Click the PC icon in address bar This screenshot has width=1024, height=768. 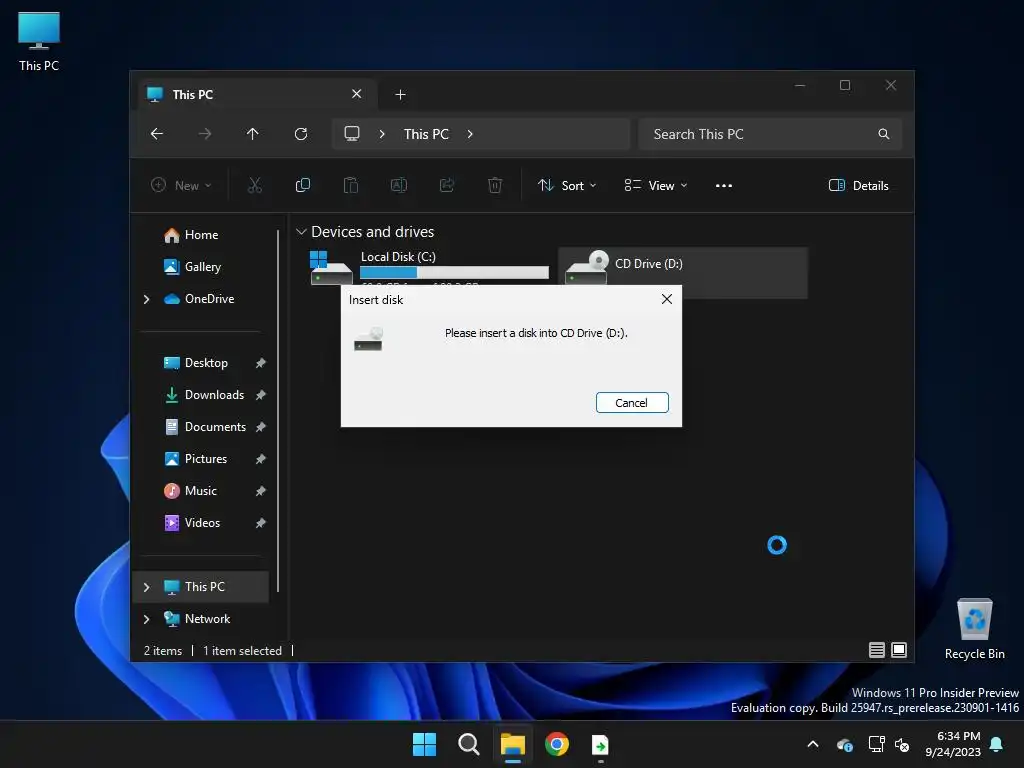352,134
